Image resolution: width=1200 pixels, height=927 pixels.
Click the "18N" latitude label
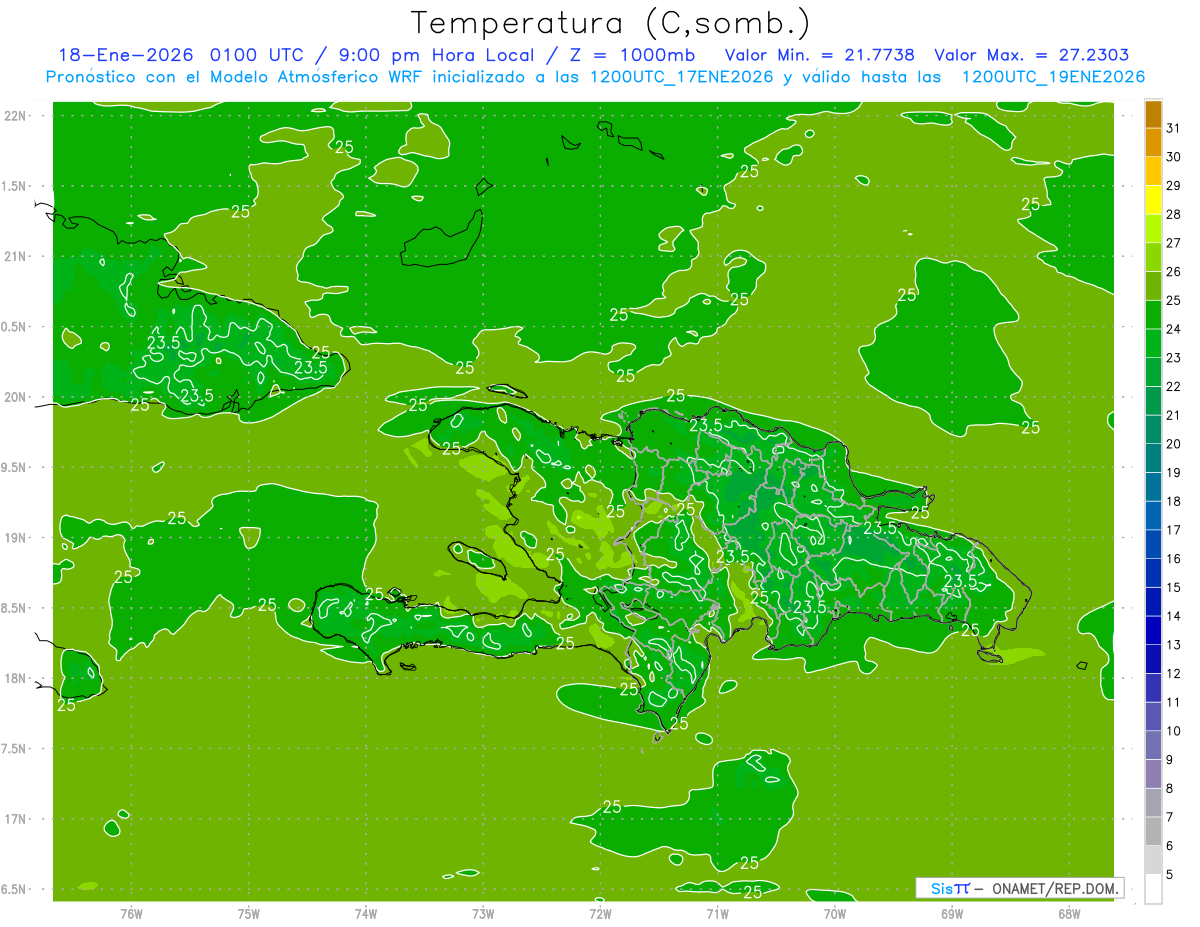[x=17, y=678]
